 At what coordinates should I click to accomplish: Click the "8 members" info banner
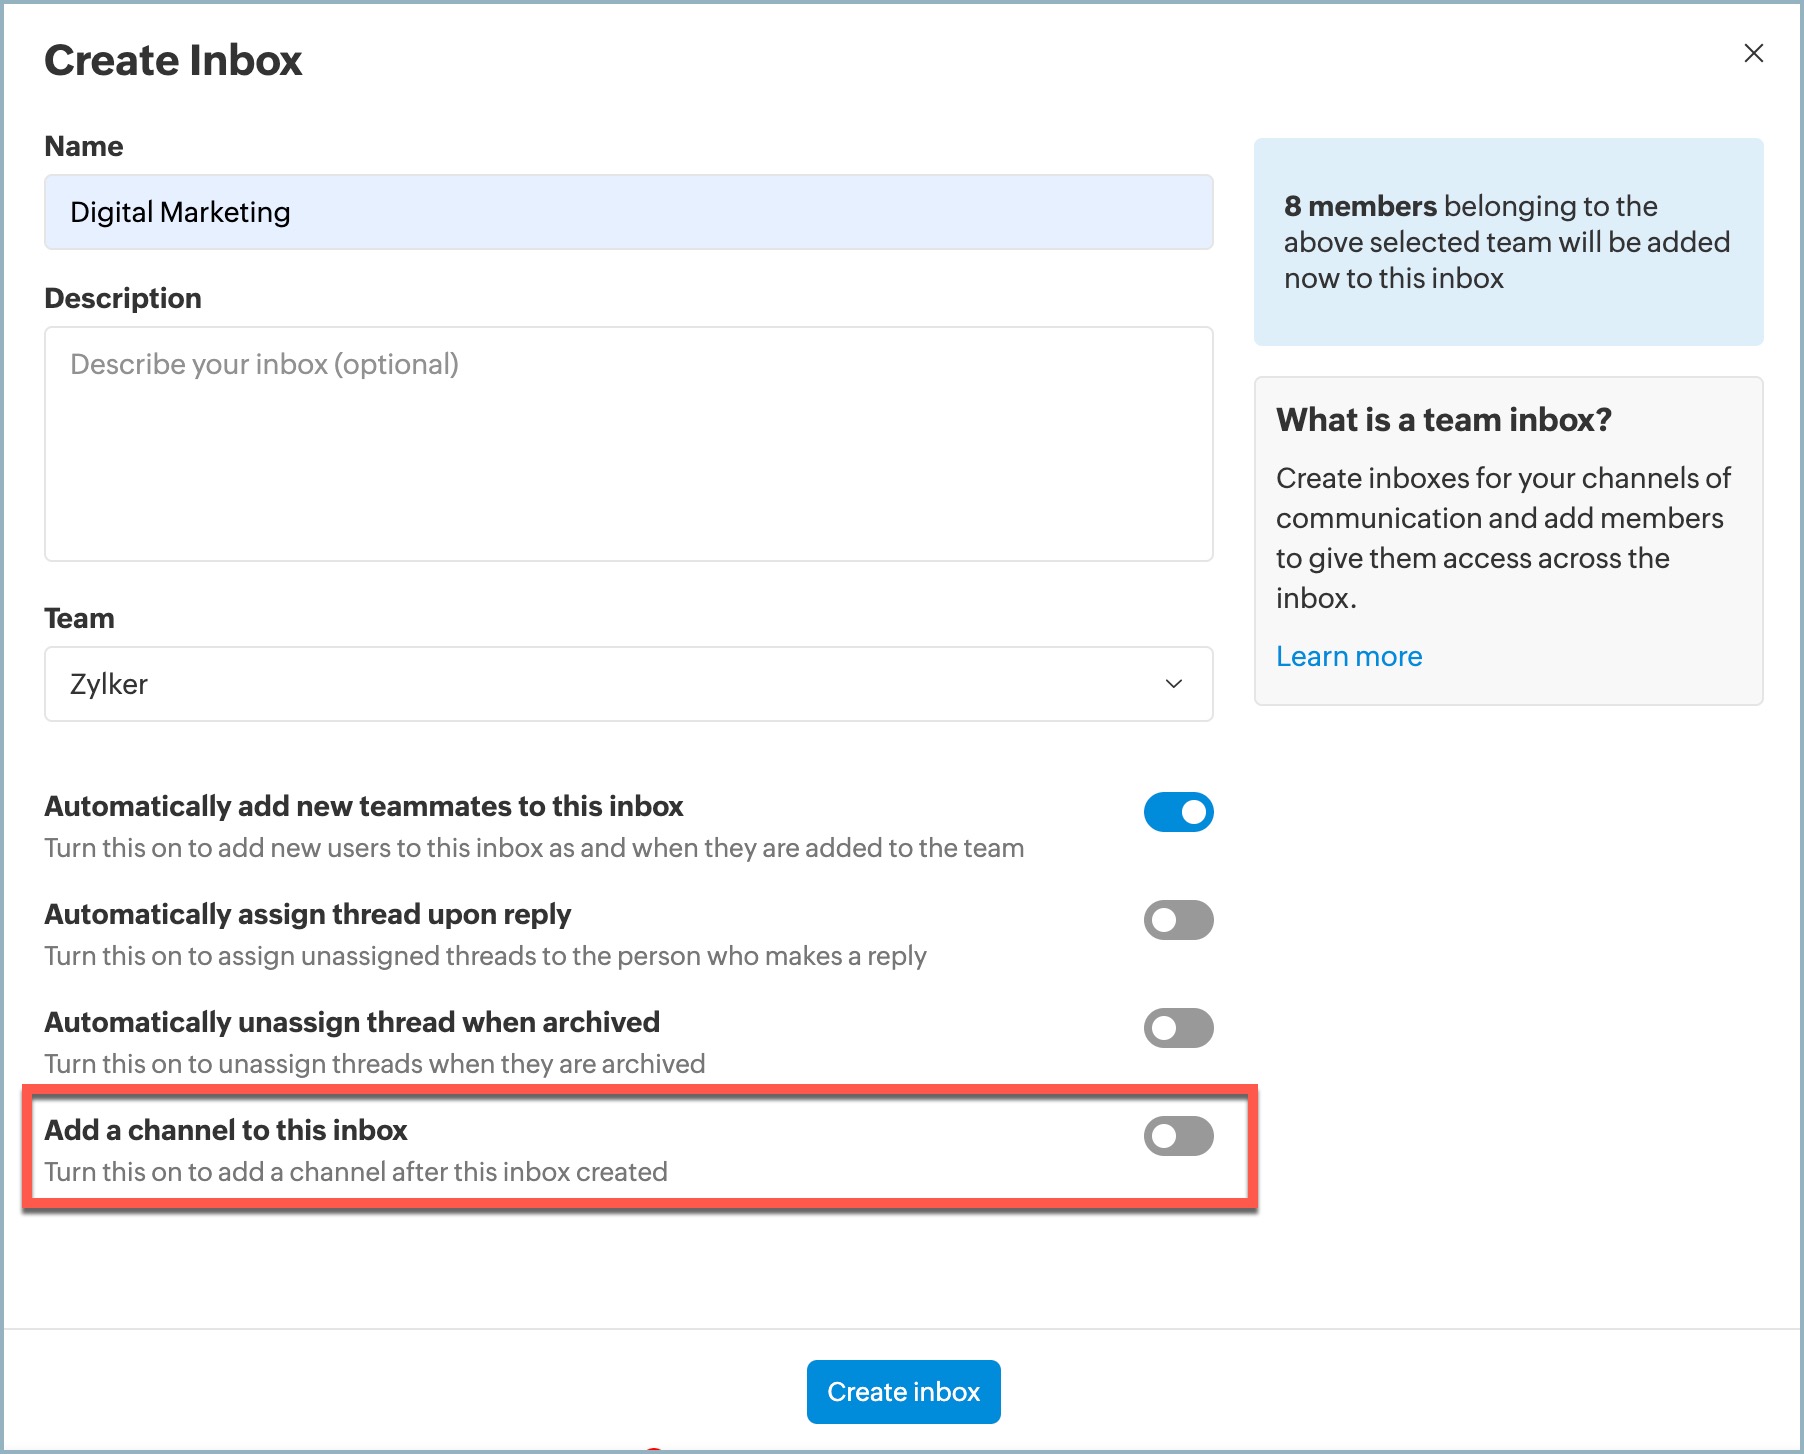(x=1507, y=242)
